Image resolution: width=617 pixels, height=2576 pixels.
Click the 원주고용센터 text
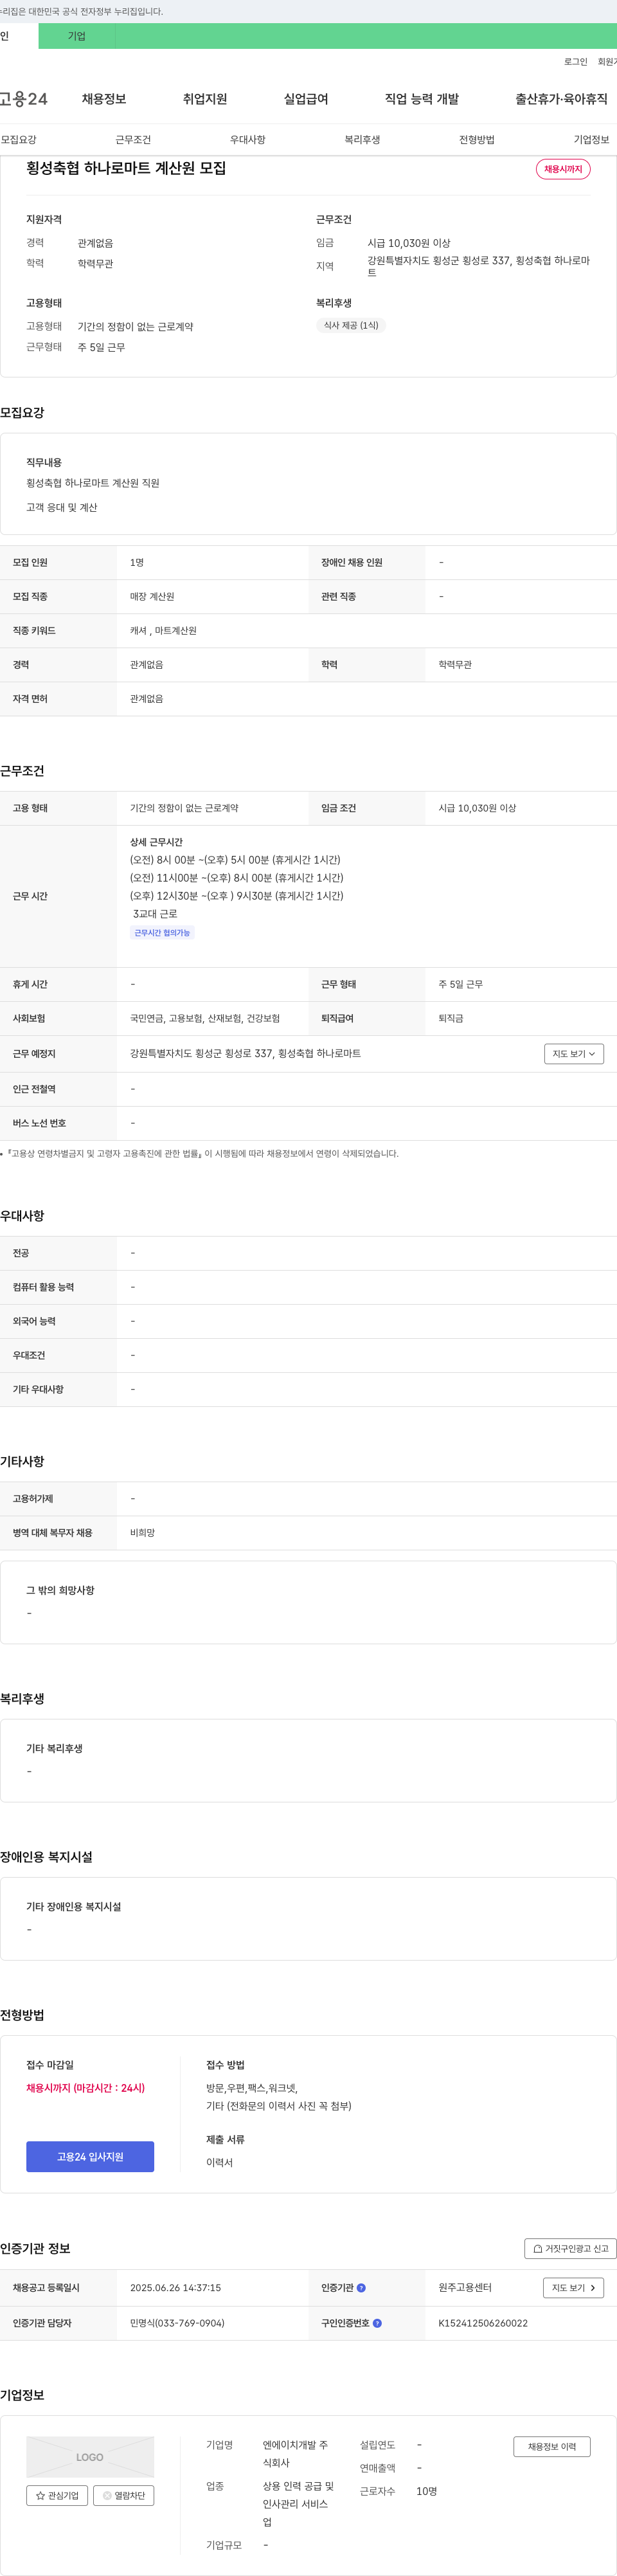pos(465,2287)
